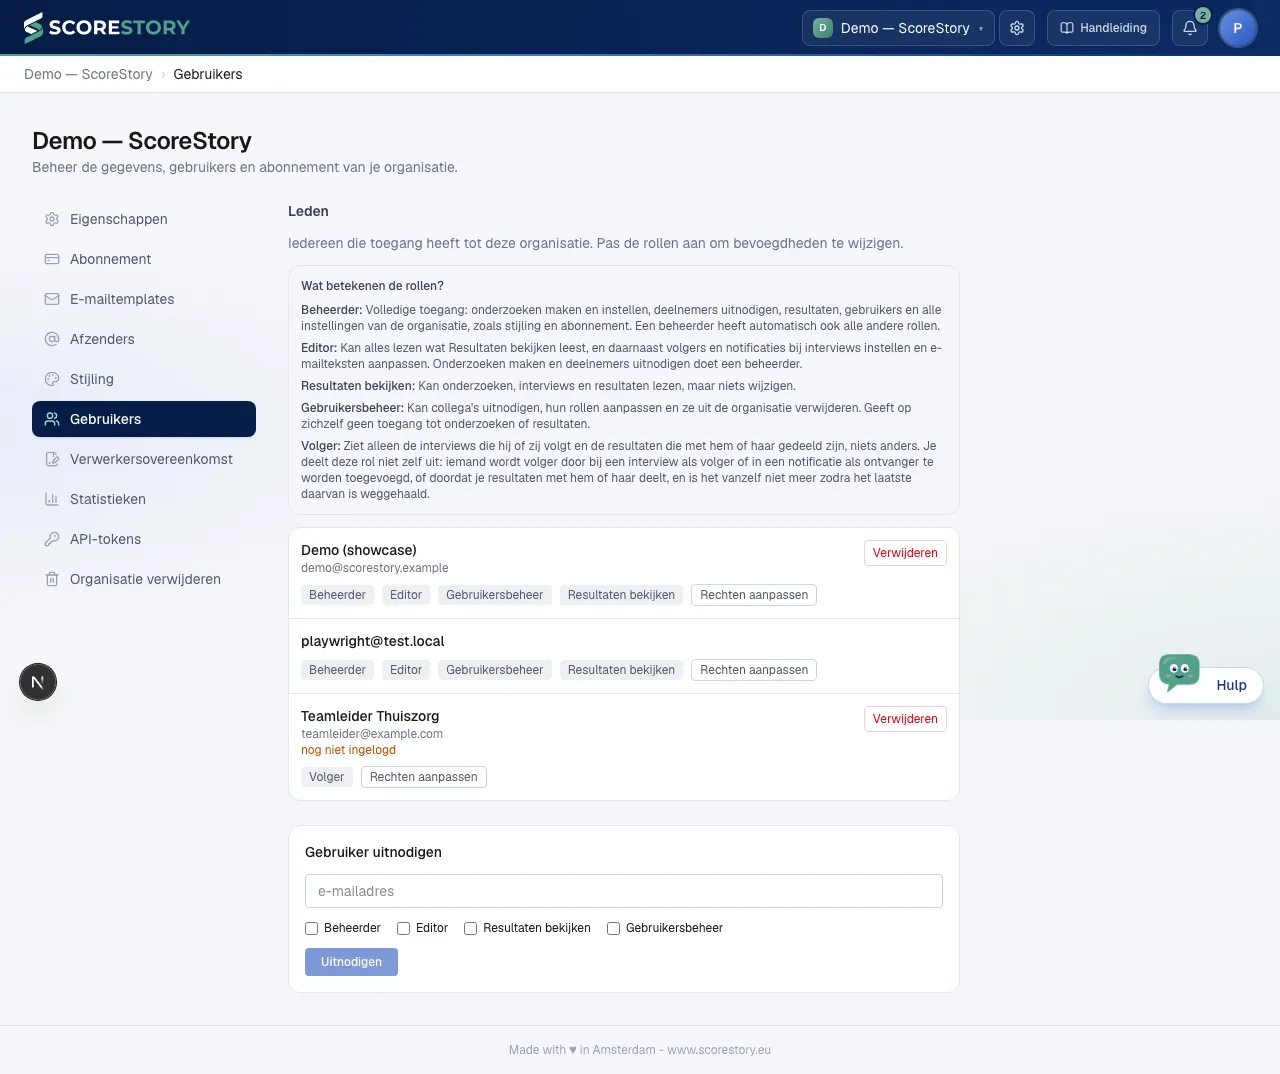1280x1074 pixels.
Task: Click the API-tokens key icon
Action: [x=52, y=539]
